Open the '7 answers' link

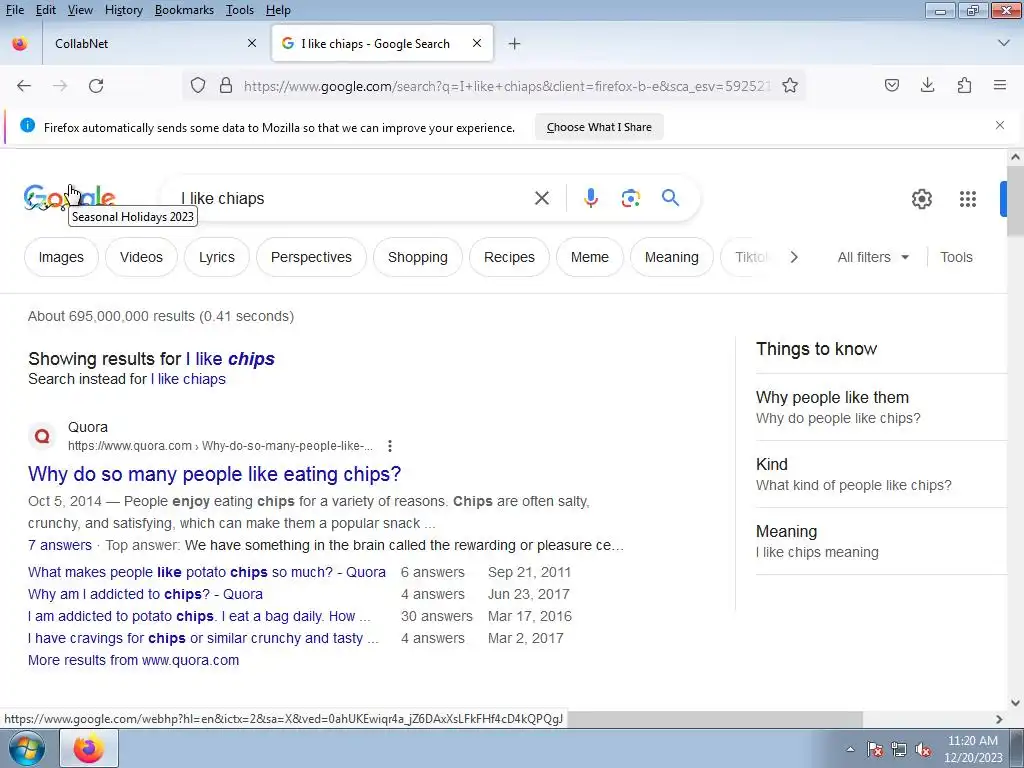[x=60, y=545]
